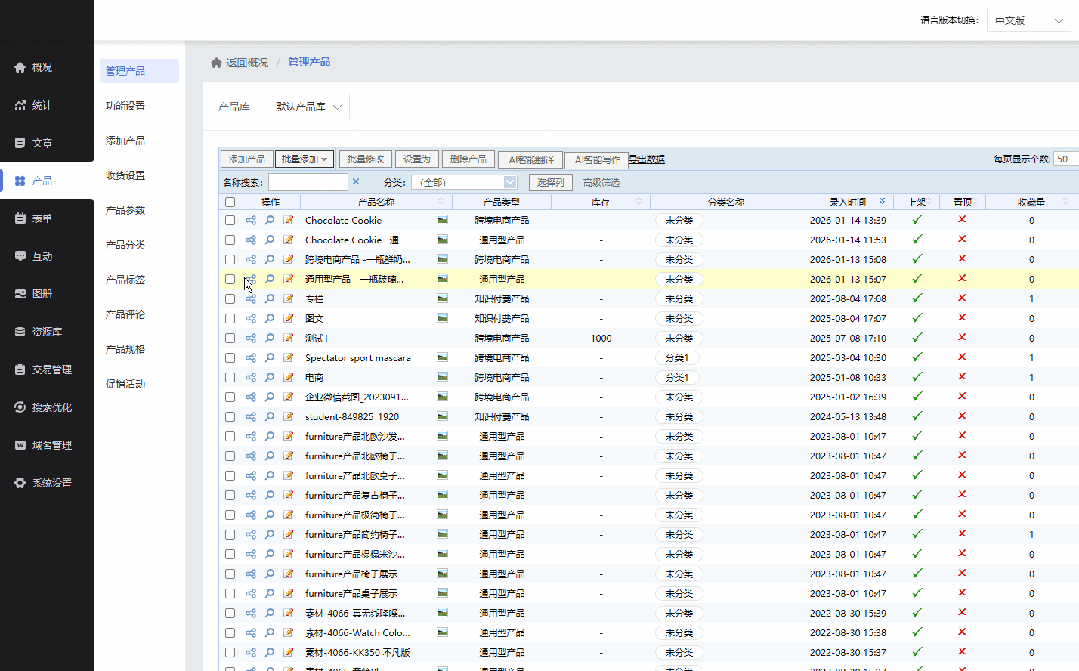This screenshot has height=671, width=1079.
Task: Click green checkmark in 电商 row
Action: [x=917, y=377]
